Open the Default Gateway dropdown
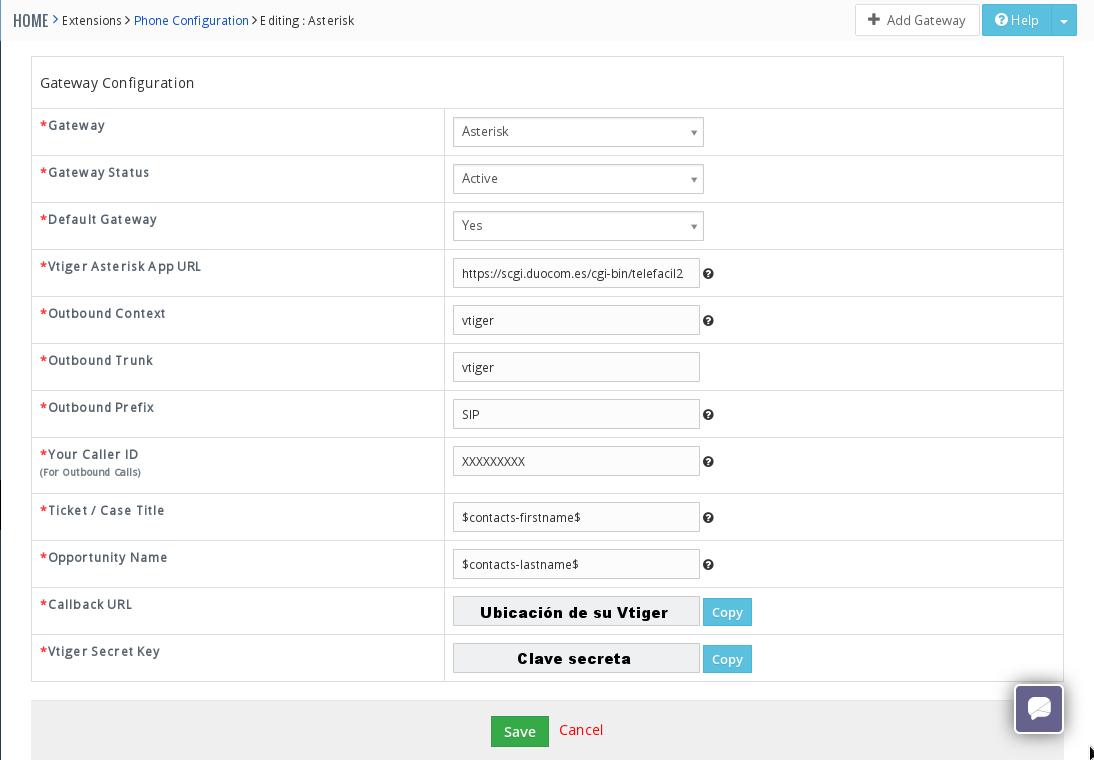The image size is (1094, 760). (x=578, y=226)
